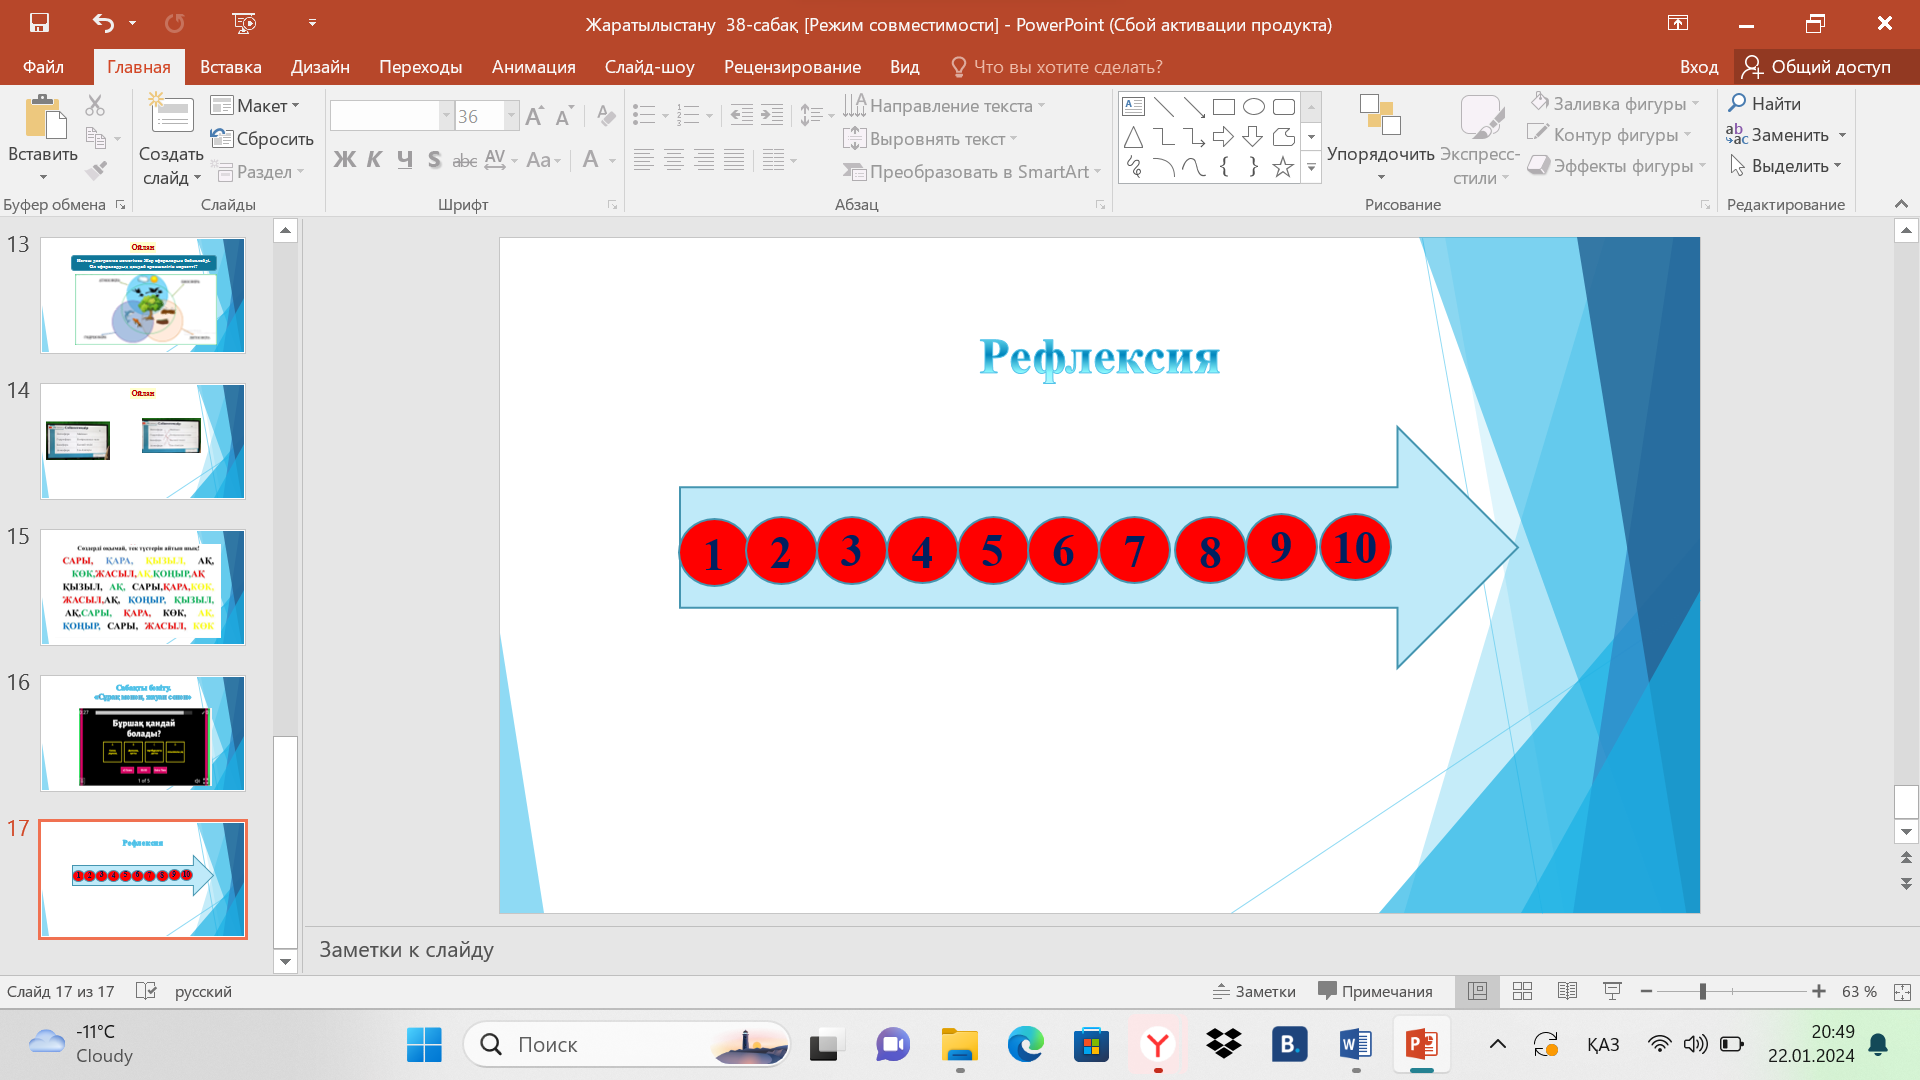Open the Animation (Анимация) tab
The height and width of the screenshot is (1080, 1920).
[533, 67]
